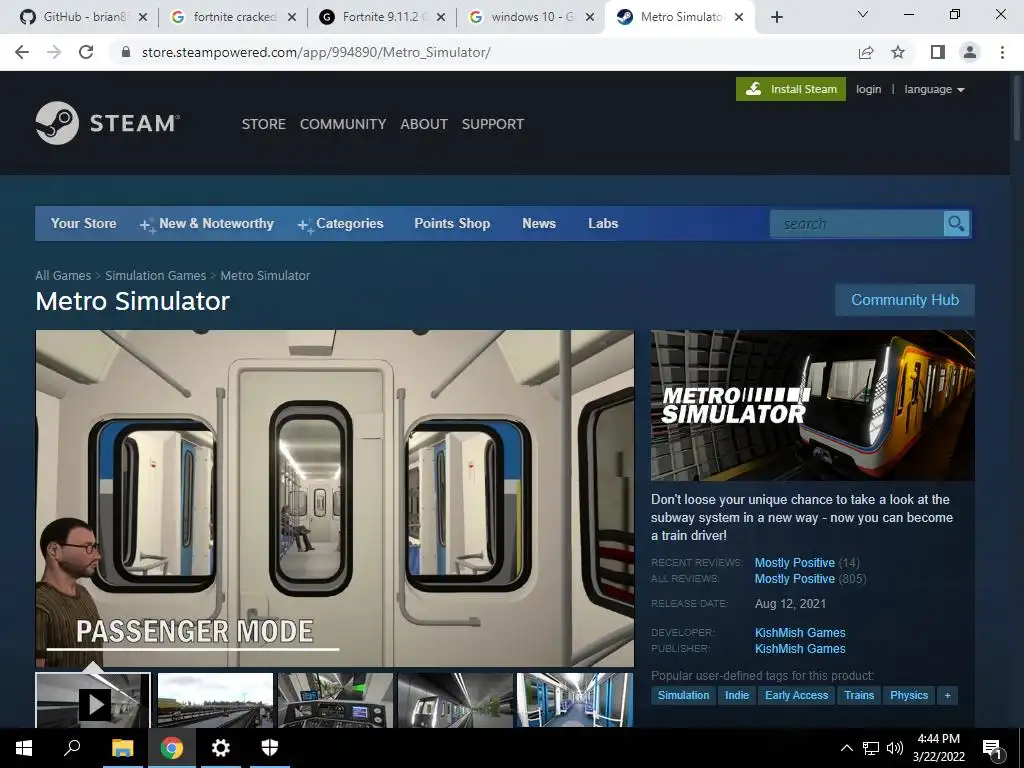Open the language dropdown
The width and height of the screenshot is (1024, 768).
934,89
